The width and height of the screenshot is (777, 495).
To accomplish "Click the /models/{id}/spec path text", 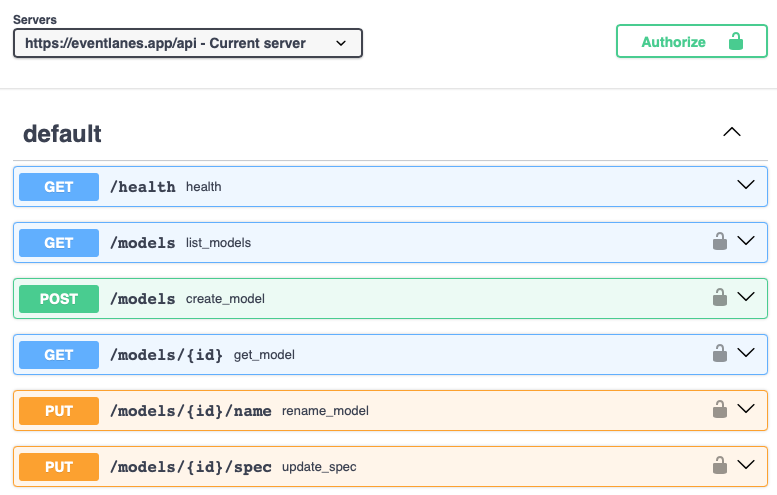I will (191, 467).
